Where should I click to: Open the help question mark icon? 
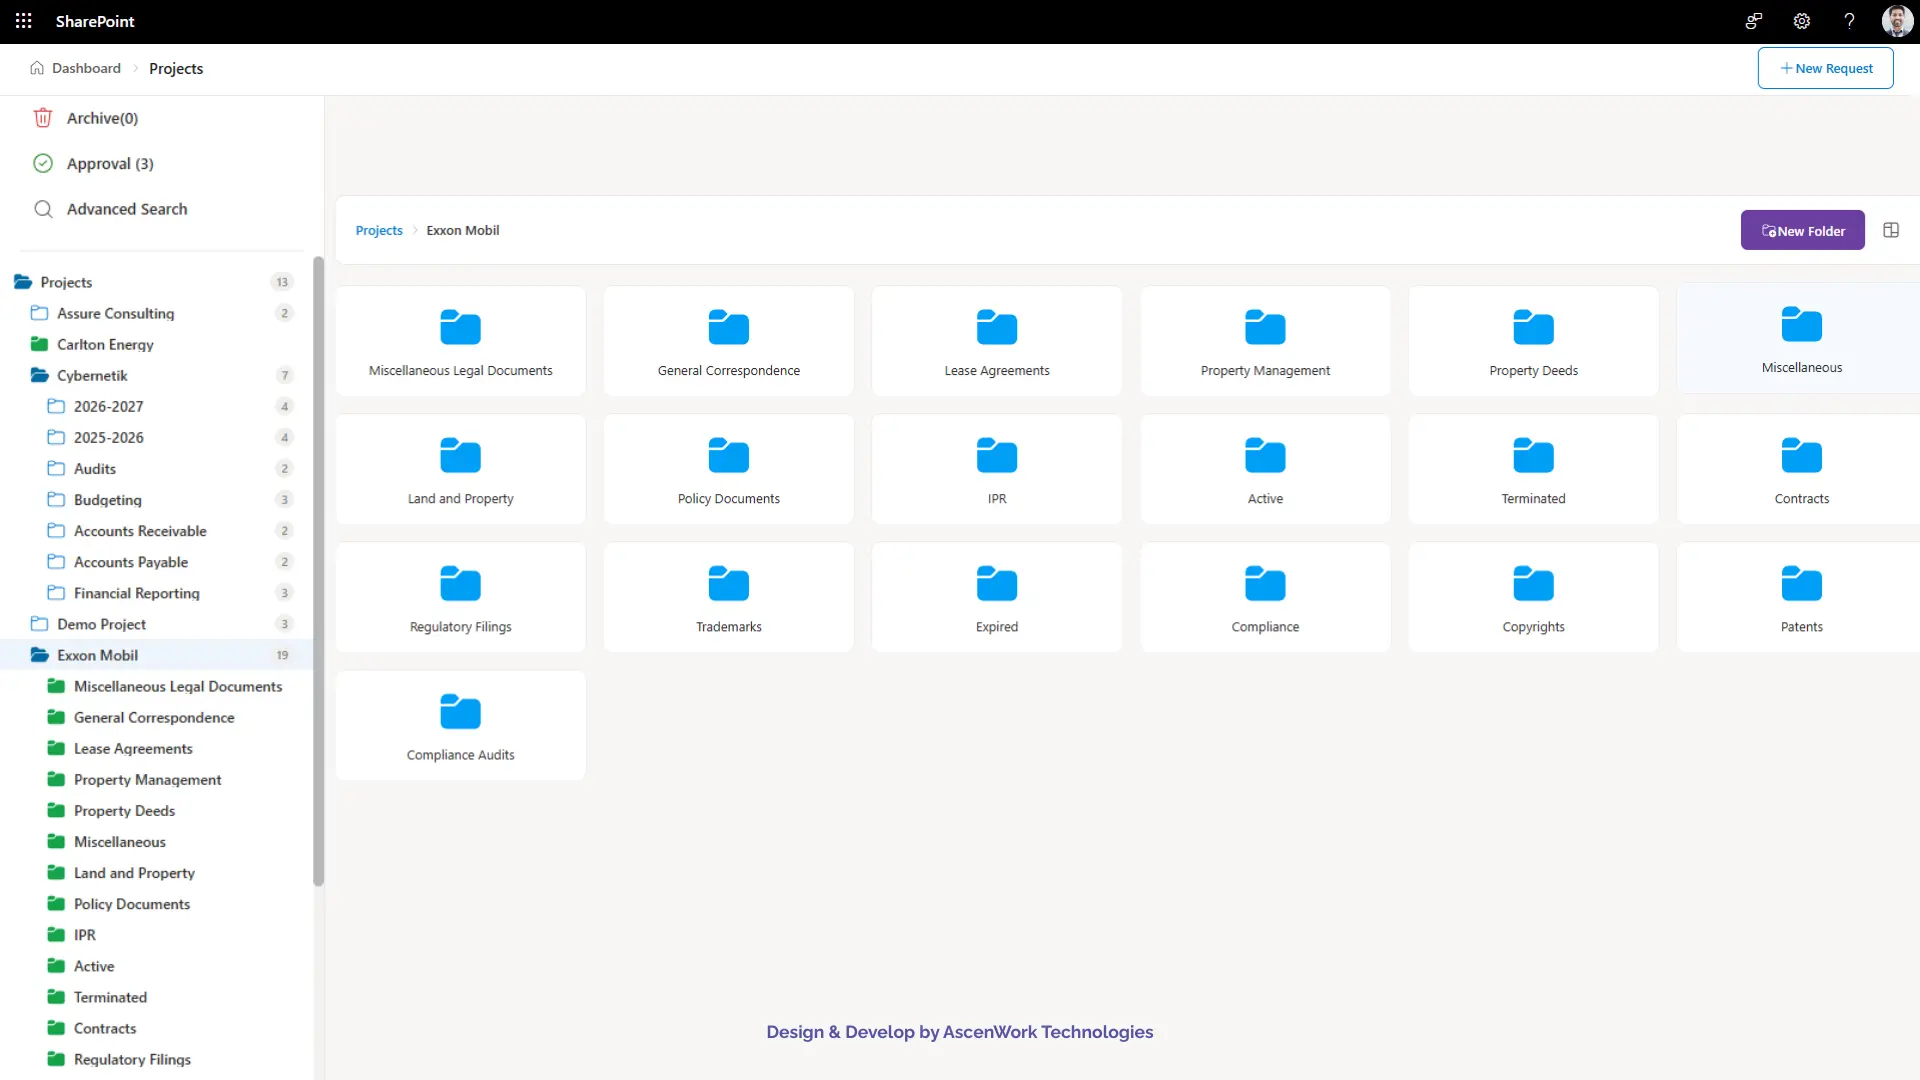pyautogui.click(x=1849, y=21)
